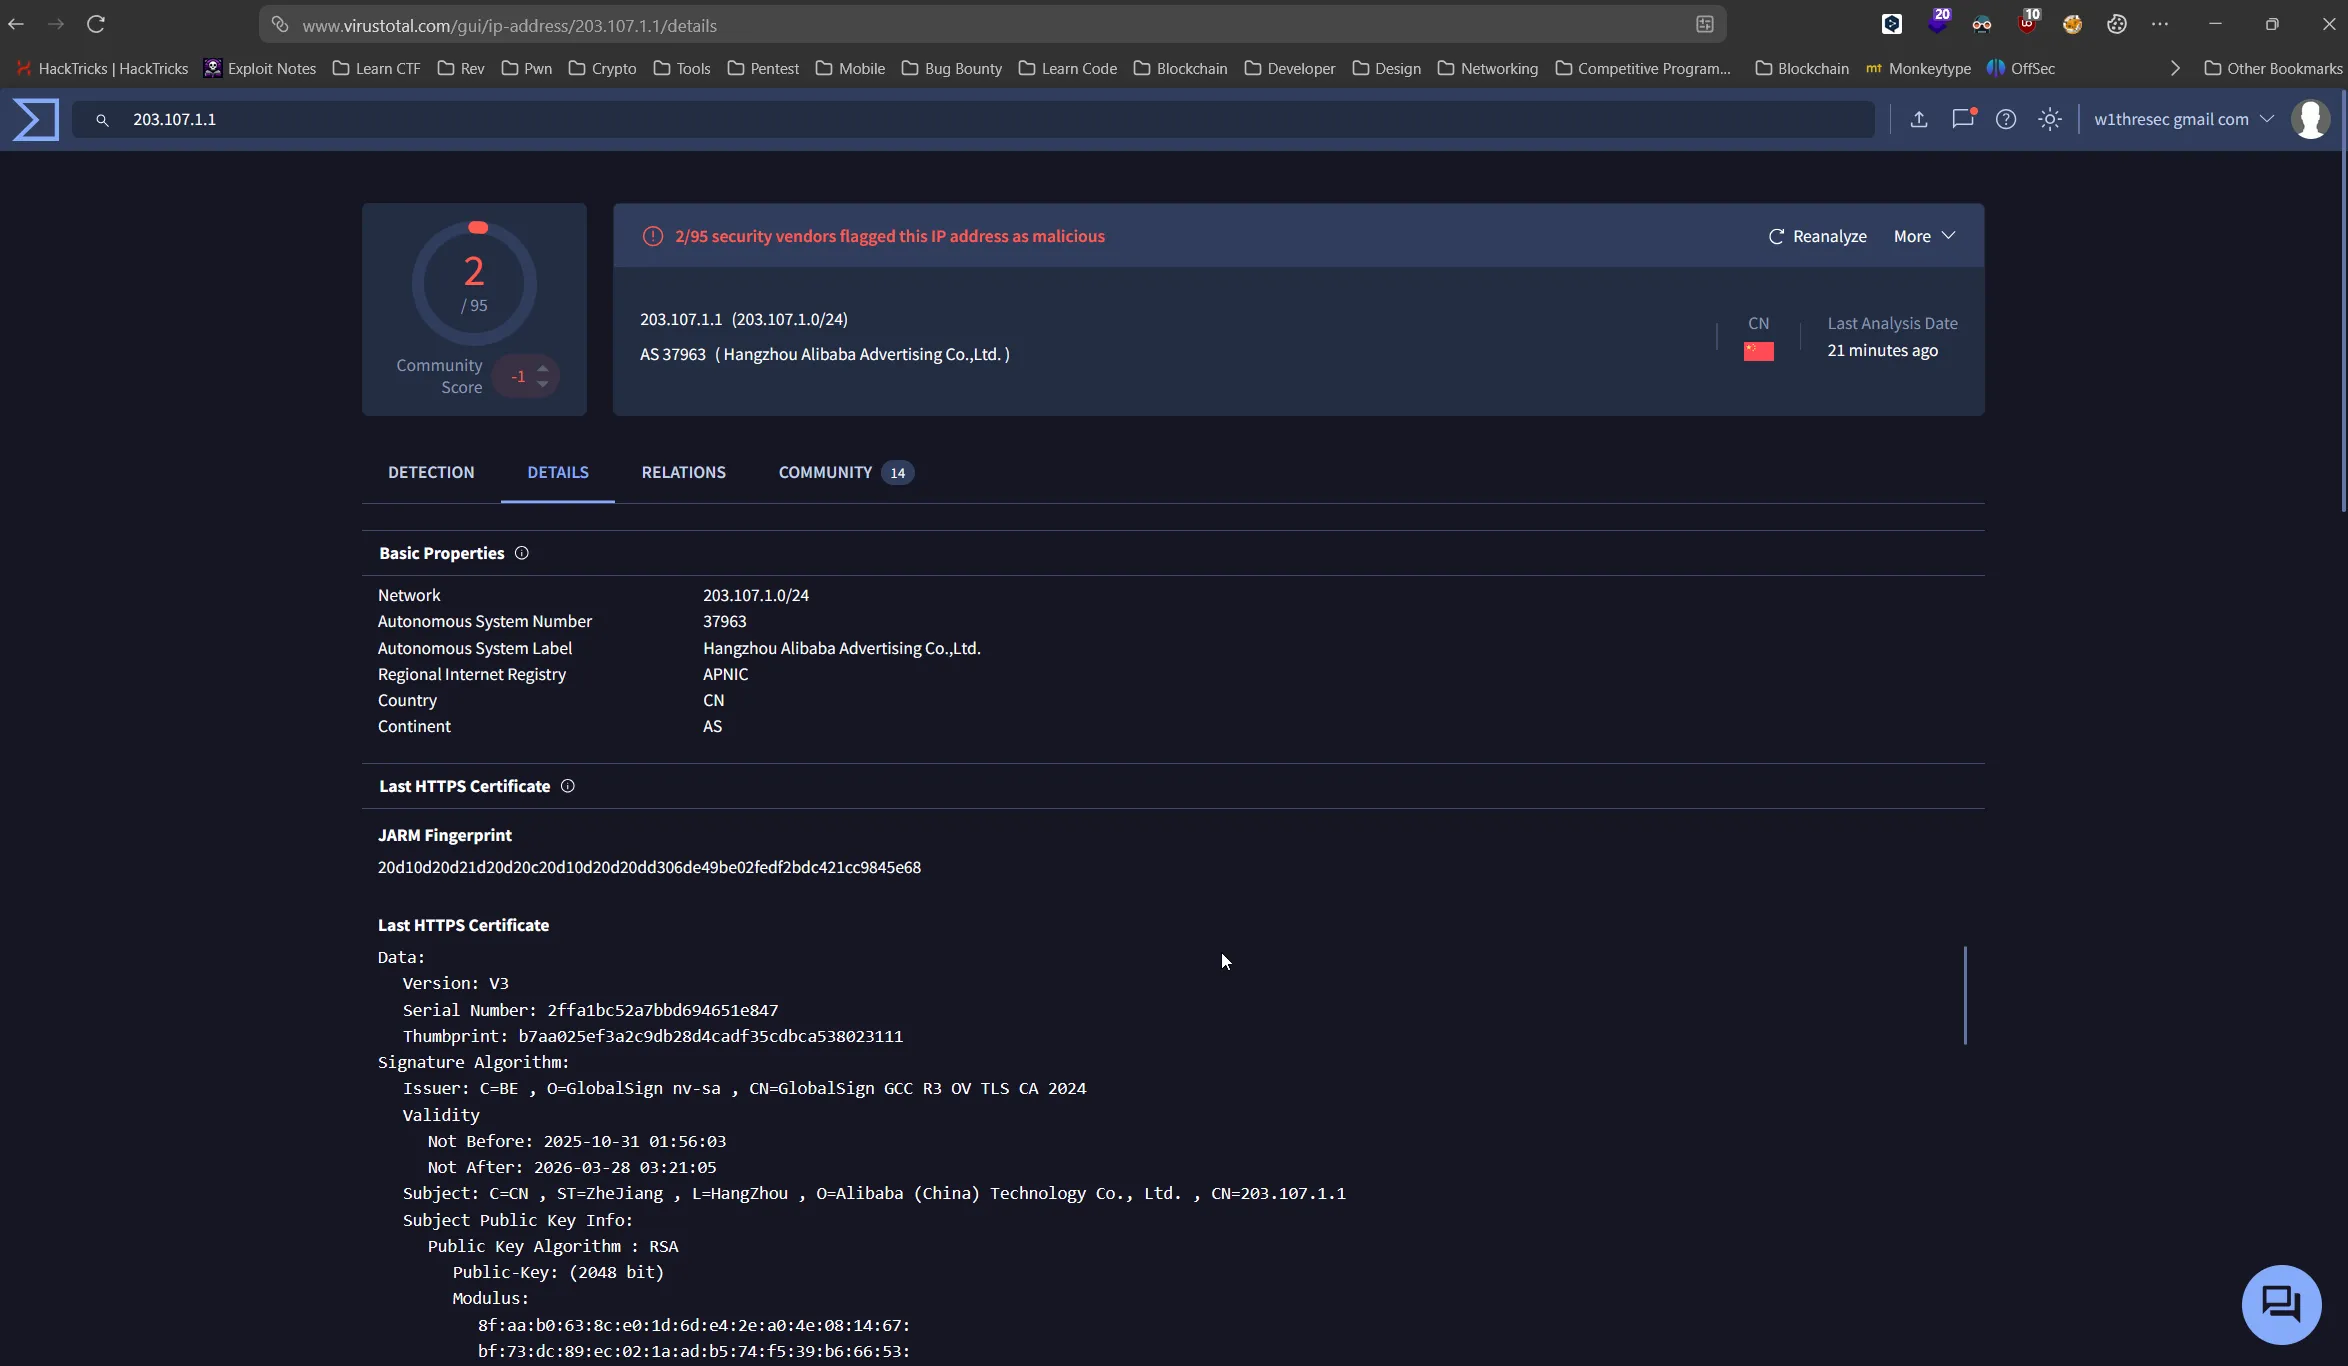2348x1366 pixels.
Task: Toggle light/dark theme sun icon
Action: [2049, 120]
